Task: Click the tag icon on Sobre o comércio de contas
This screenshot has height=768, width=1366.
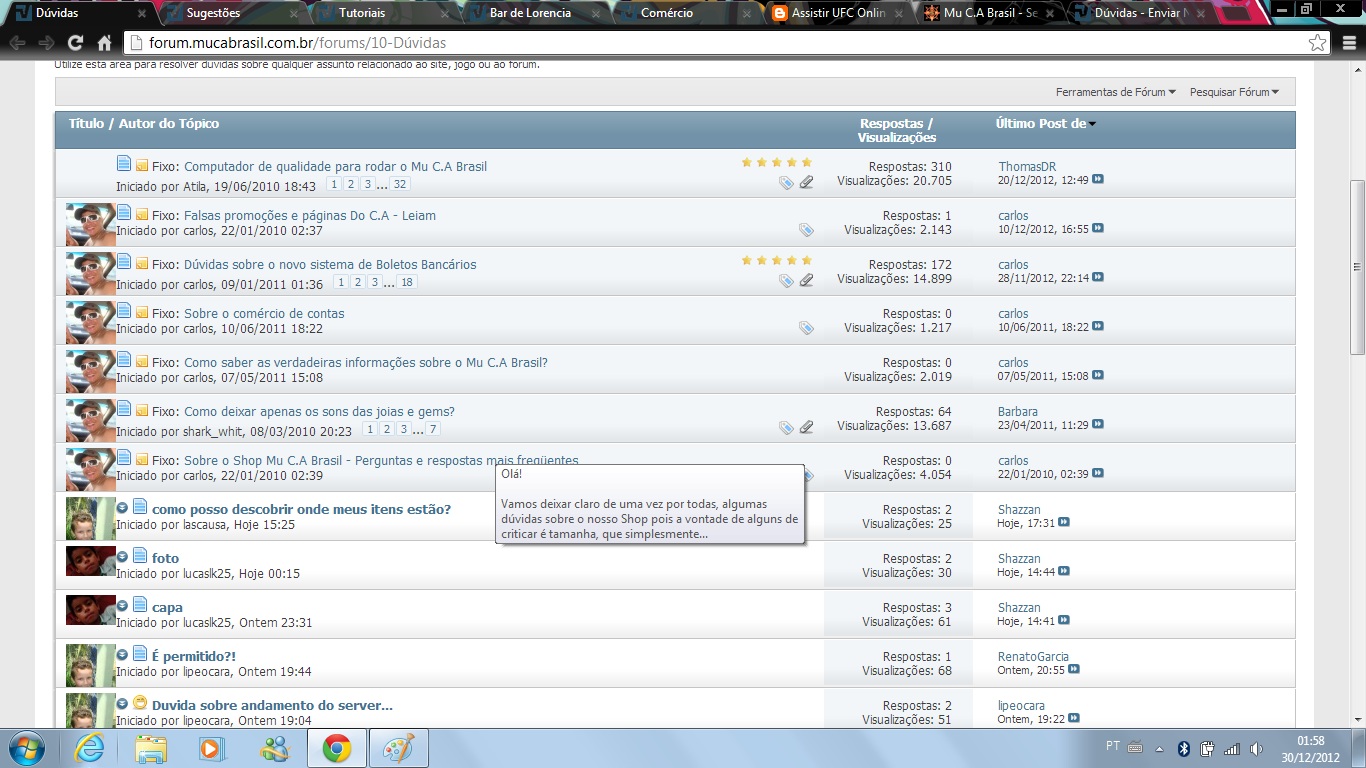Action: (x=806, y=328)
